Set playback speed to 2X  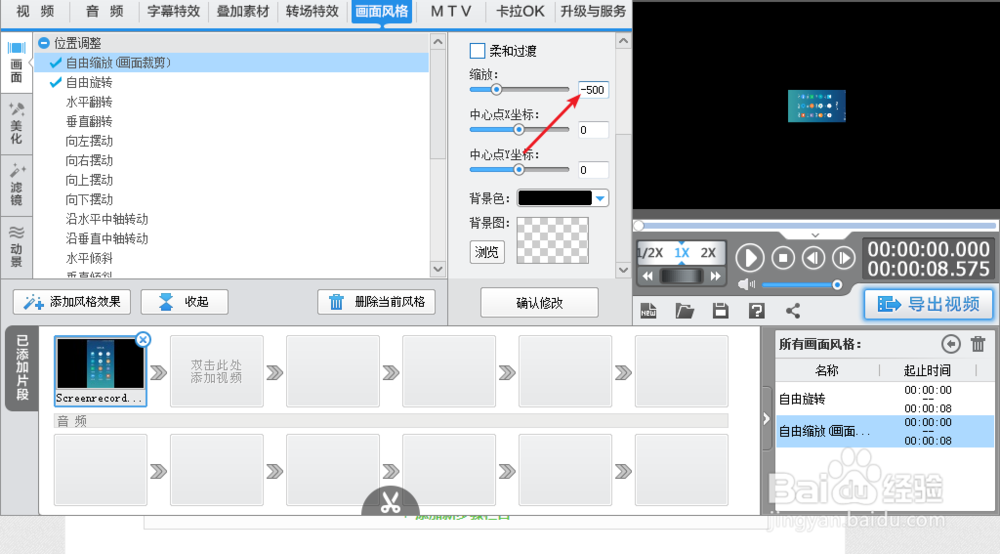pos(708,252)
